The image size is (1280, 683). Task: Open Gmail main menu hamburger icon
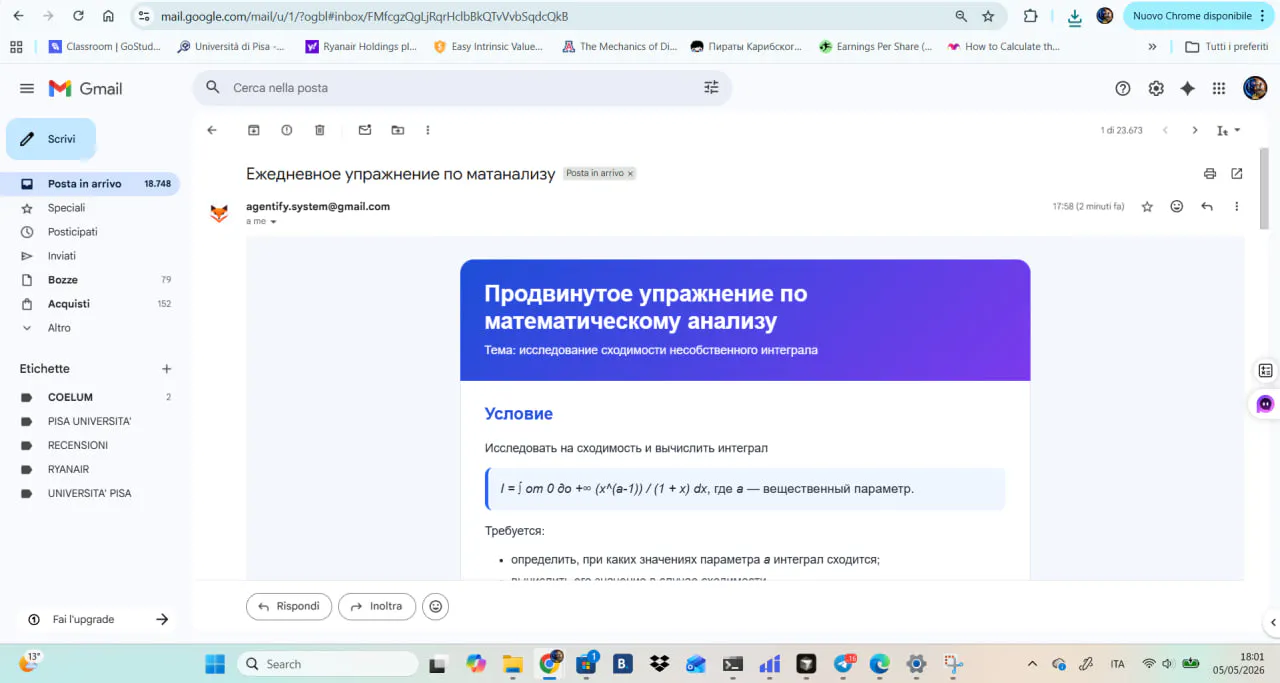(x=27, y=88)
